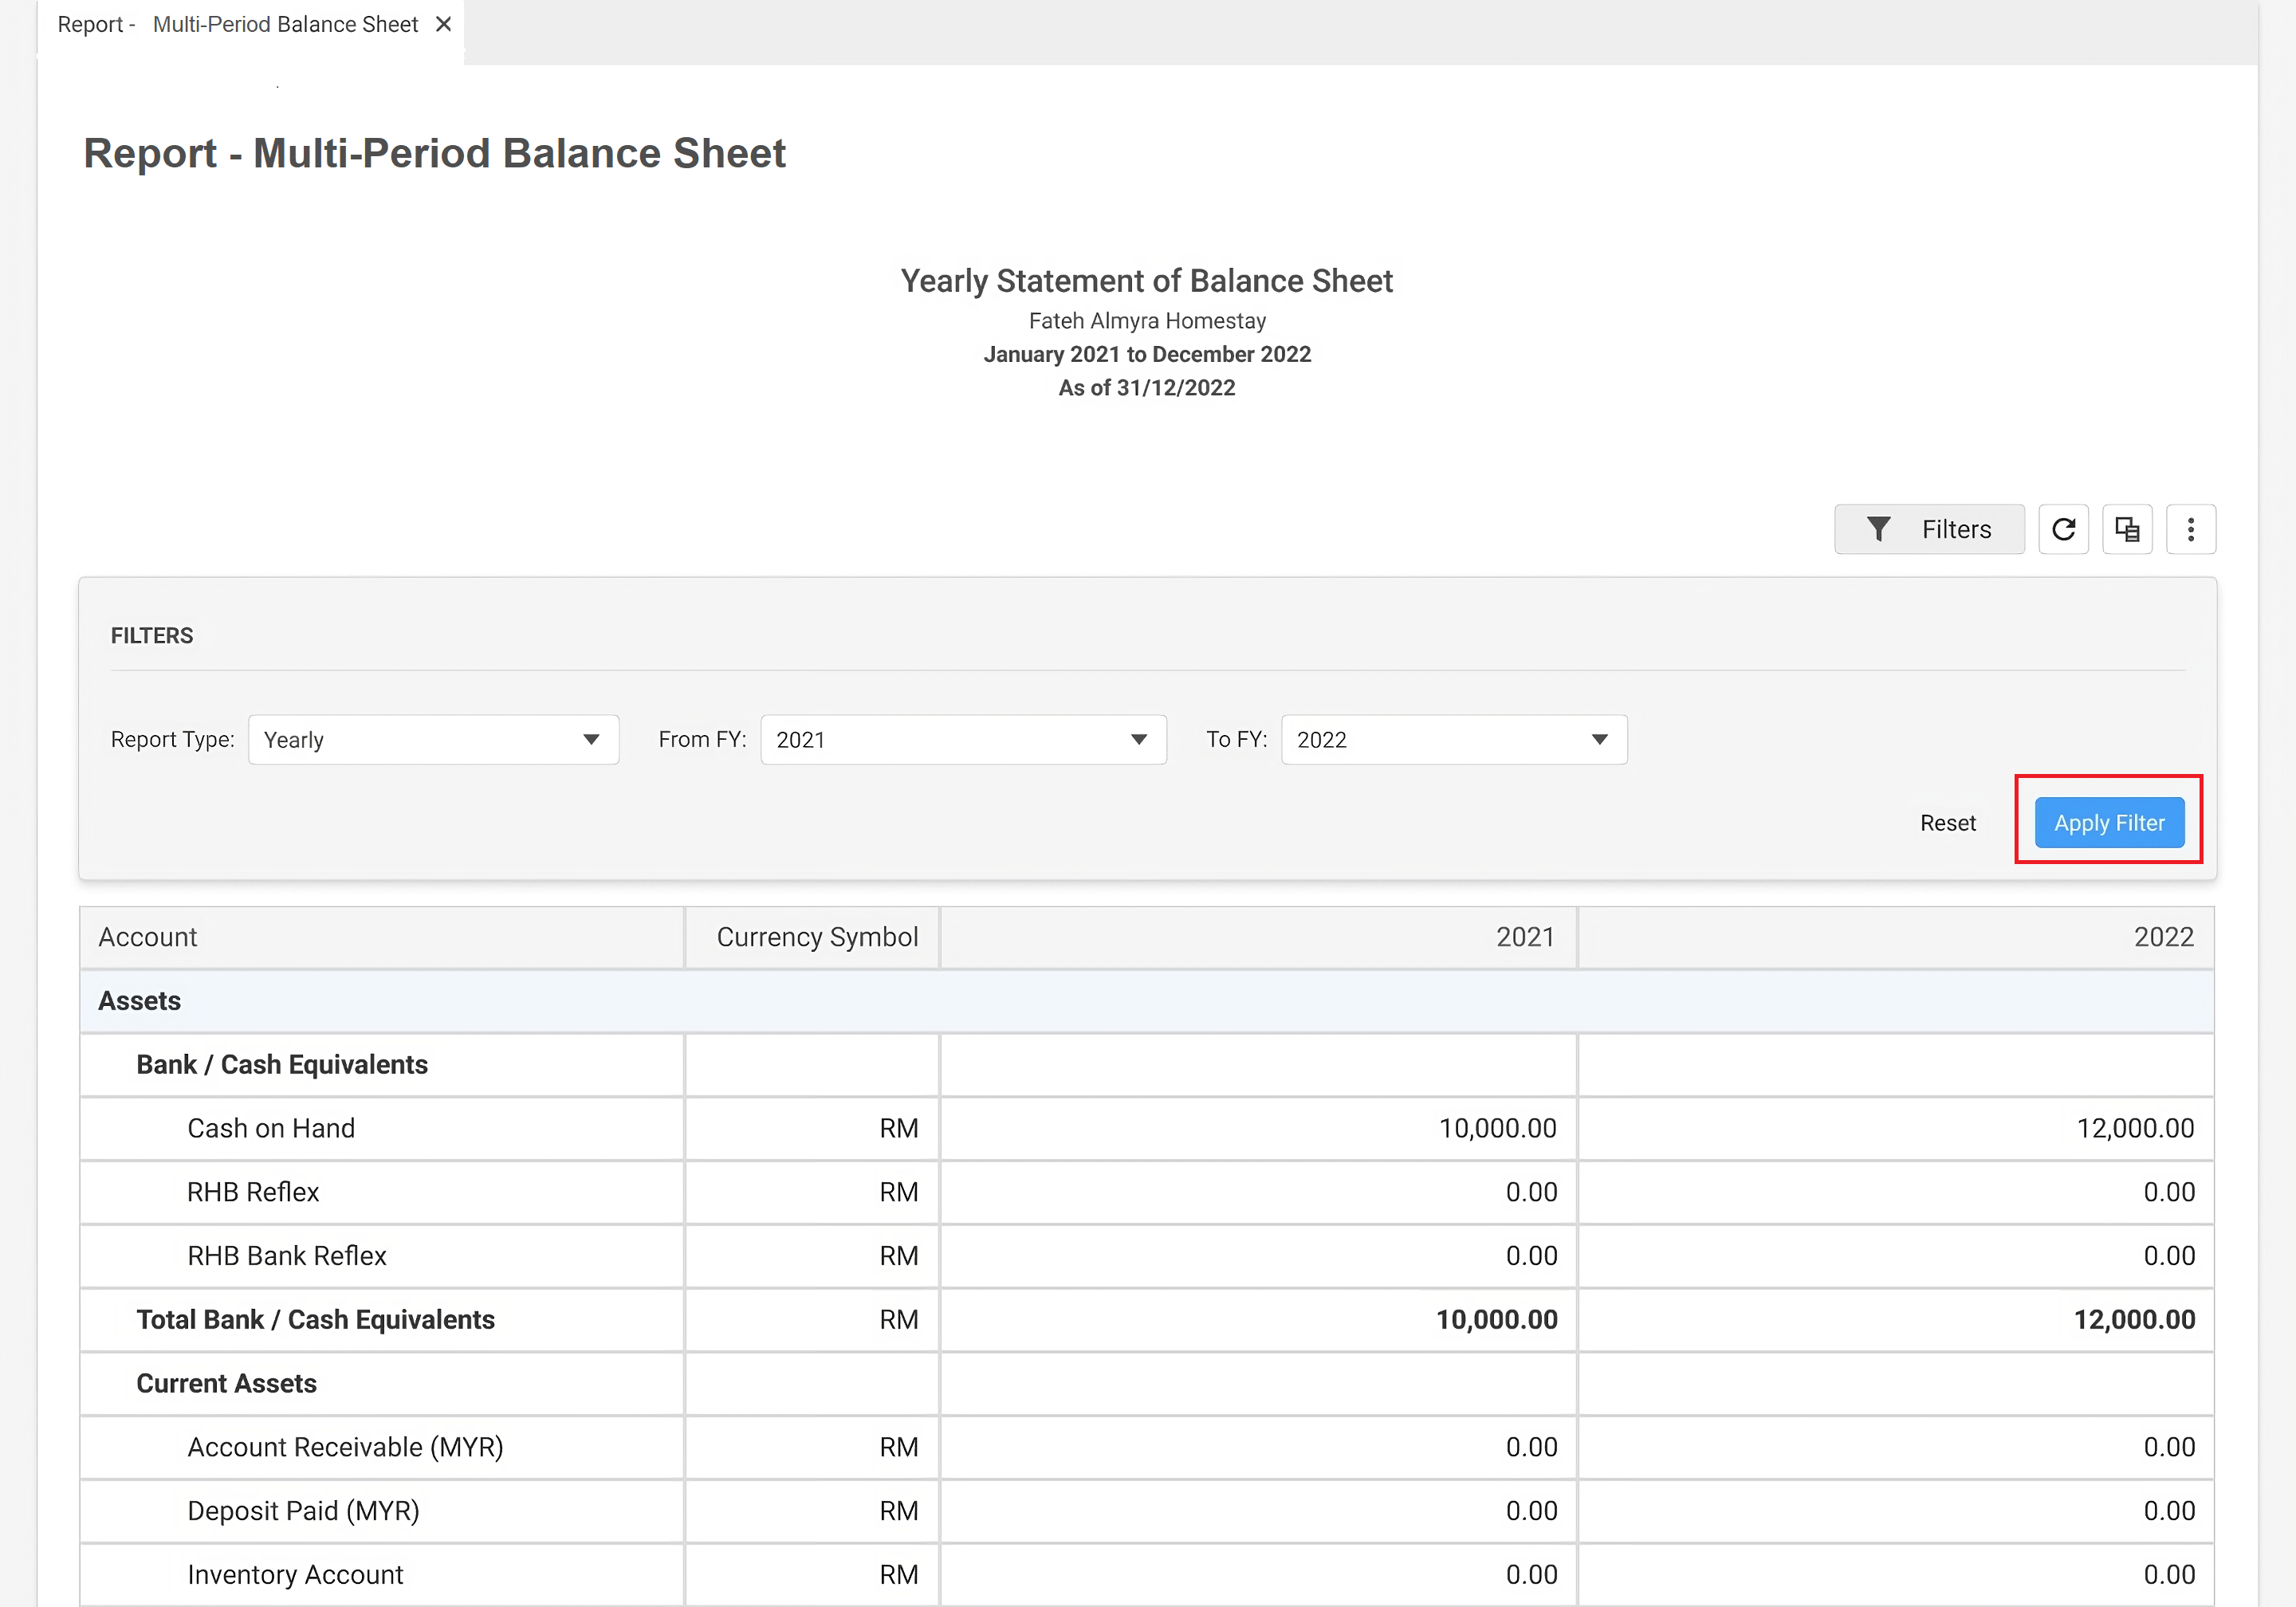The width and height of the screenshot is (2296, 1607).
Task: Open the Report Type dropdown
Action: (433, 739)
